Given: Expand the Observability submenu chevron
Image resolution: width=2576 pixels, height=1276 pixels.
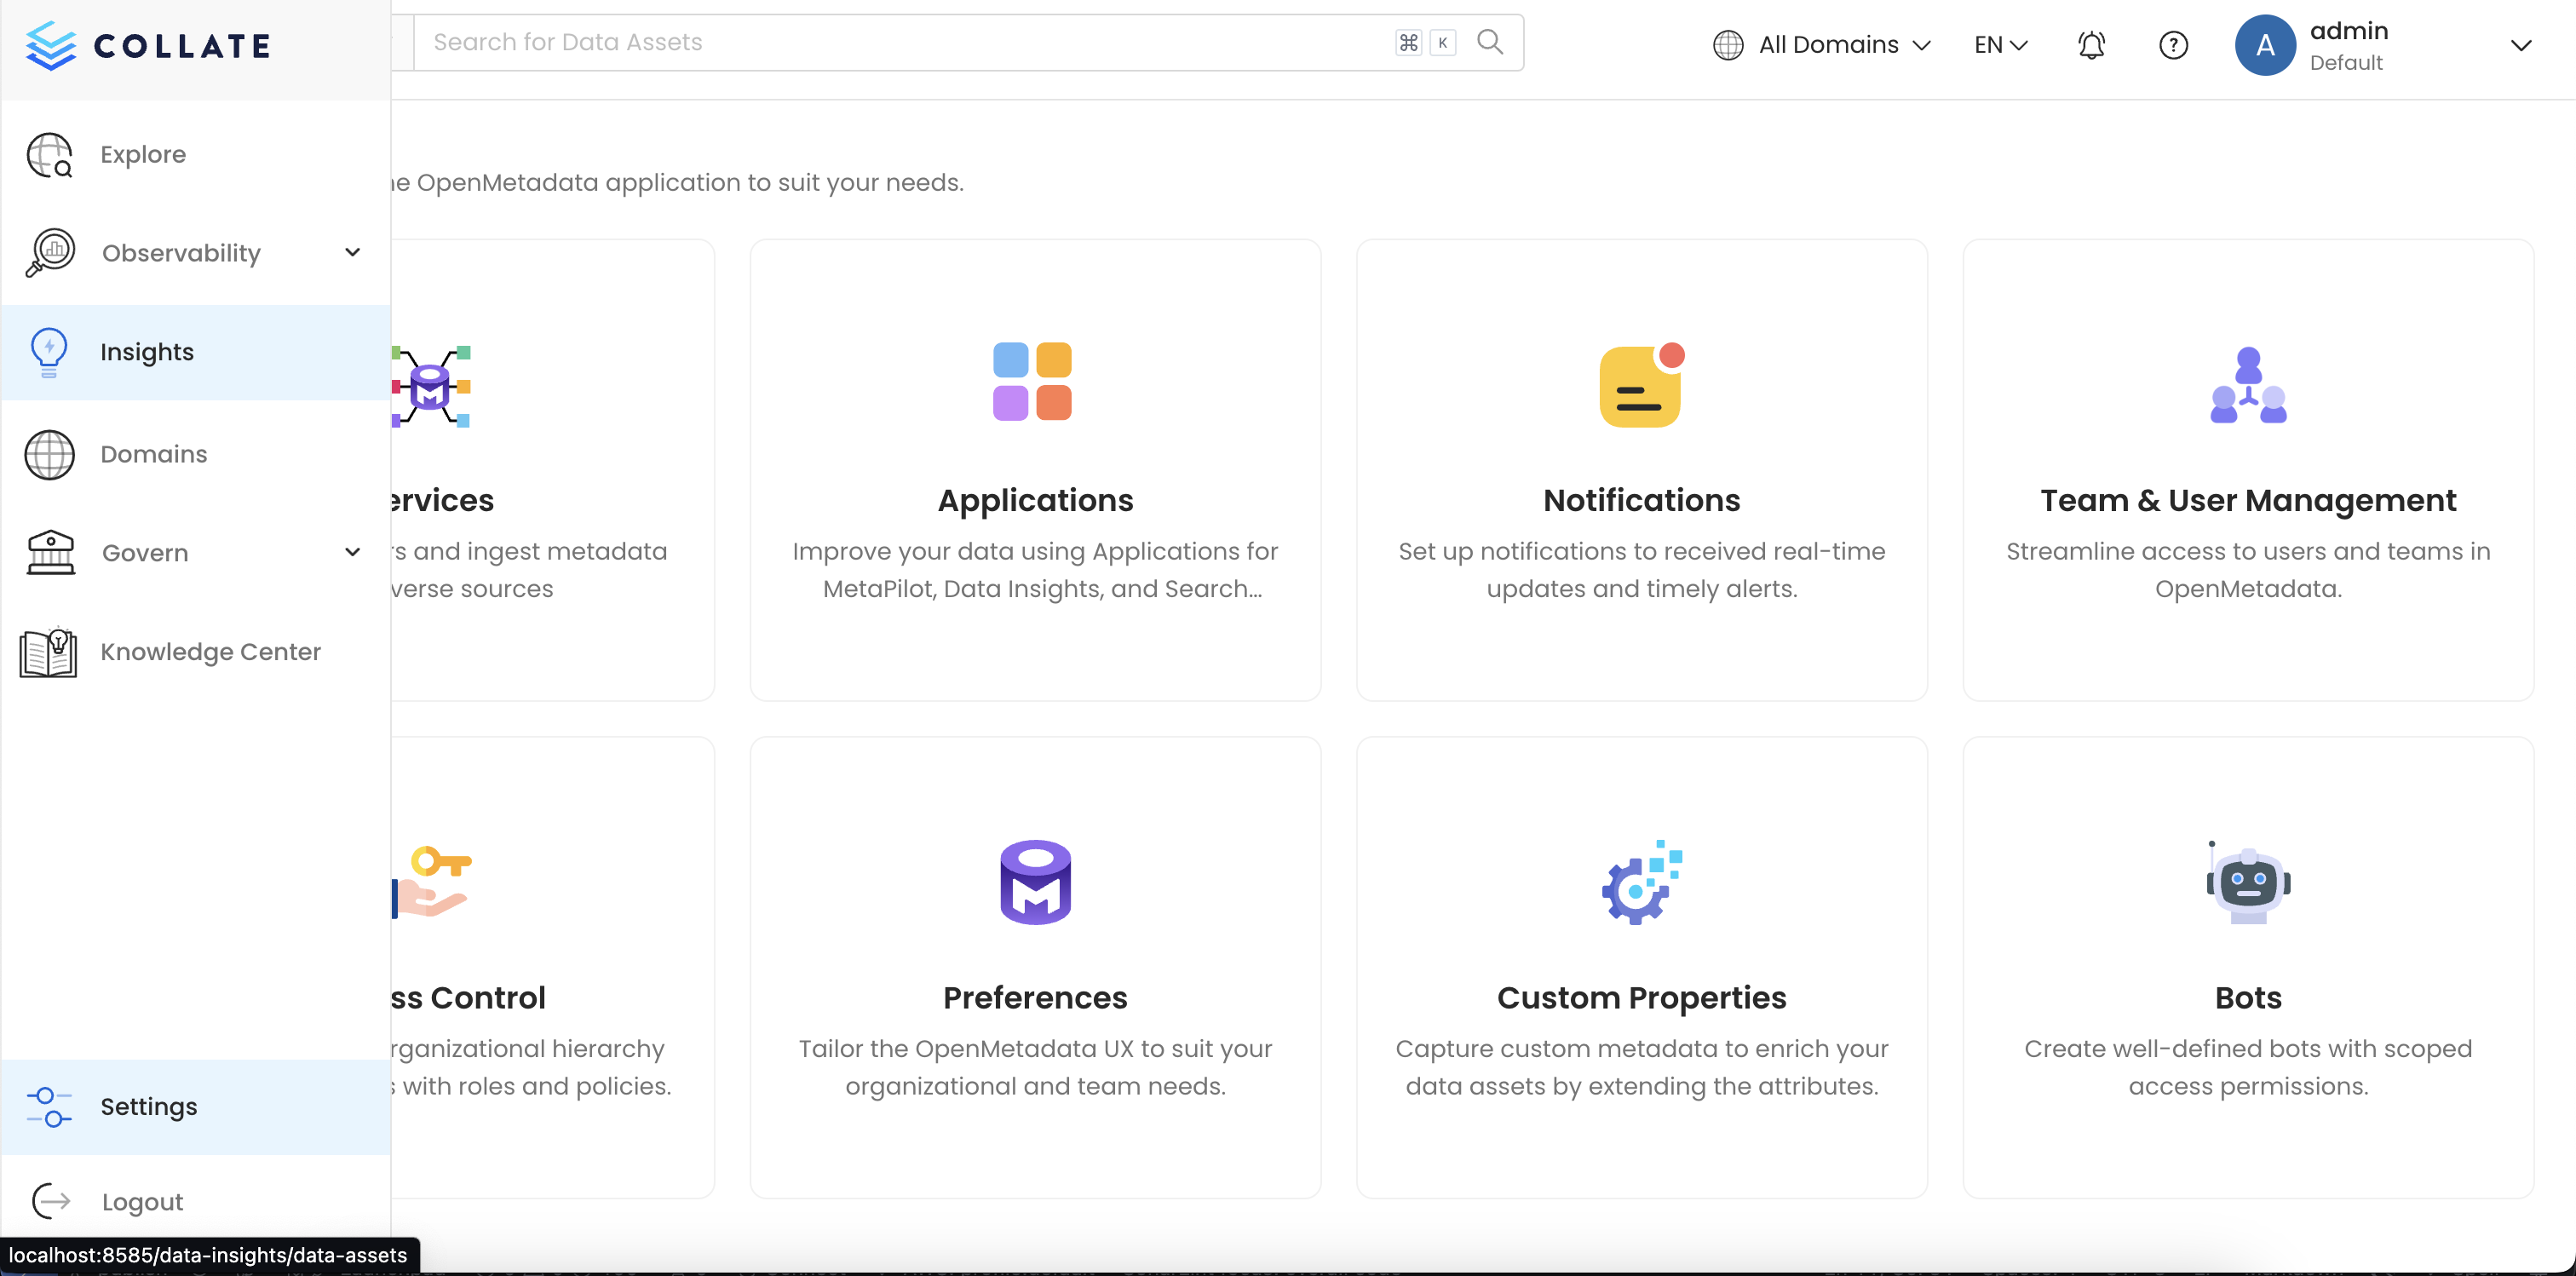Looking at the screenshot, I should coord(352,252).
